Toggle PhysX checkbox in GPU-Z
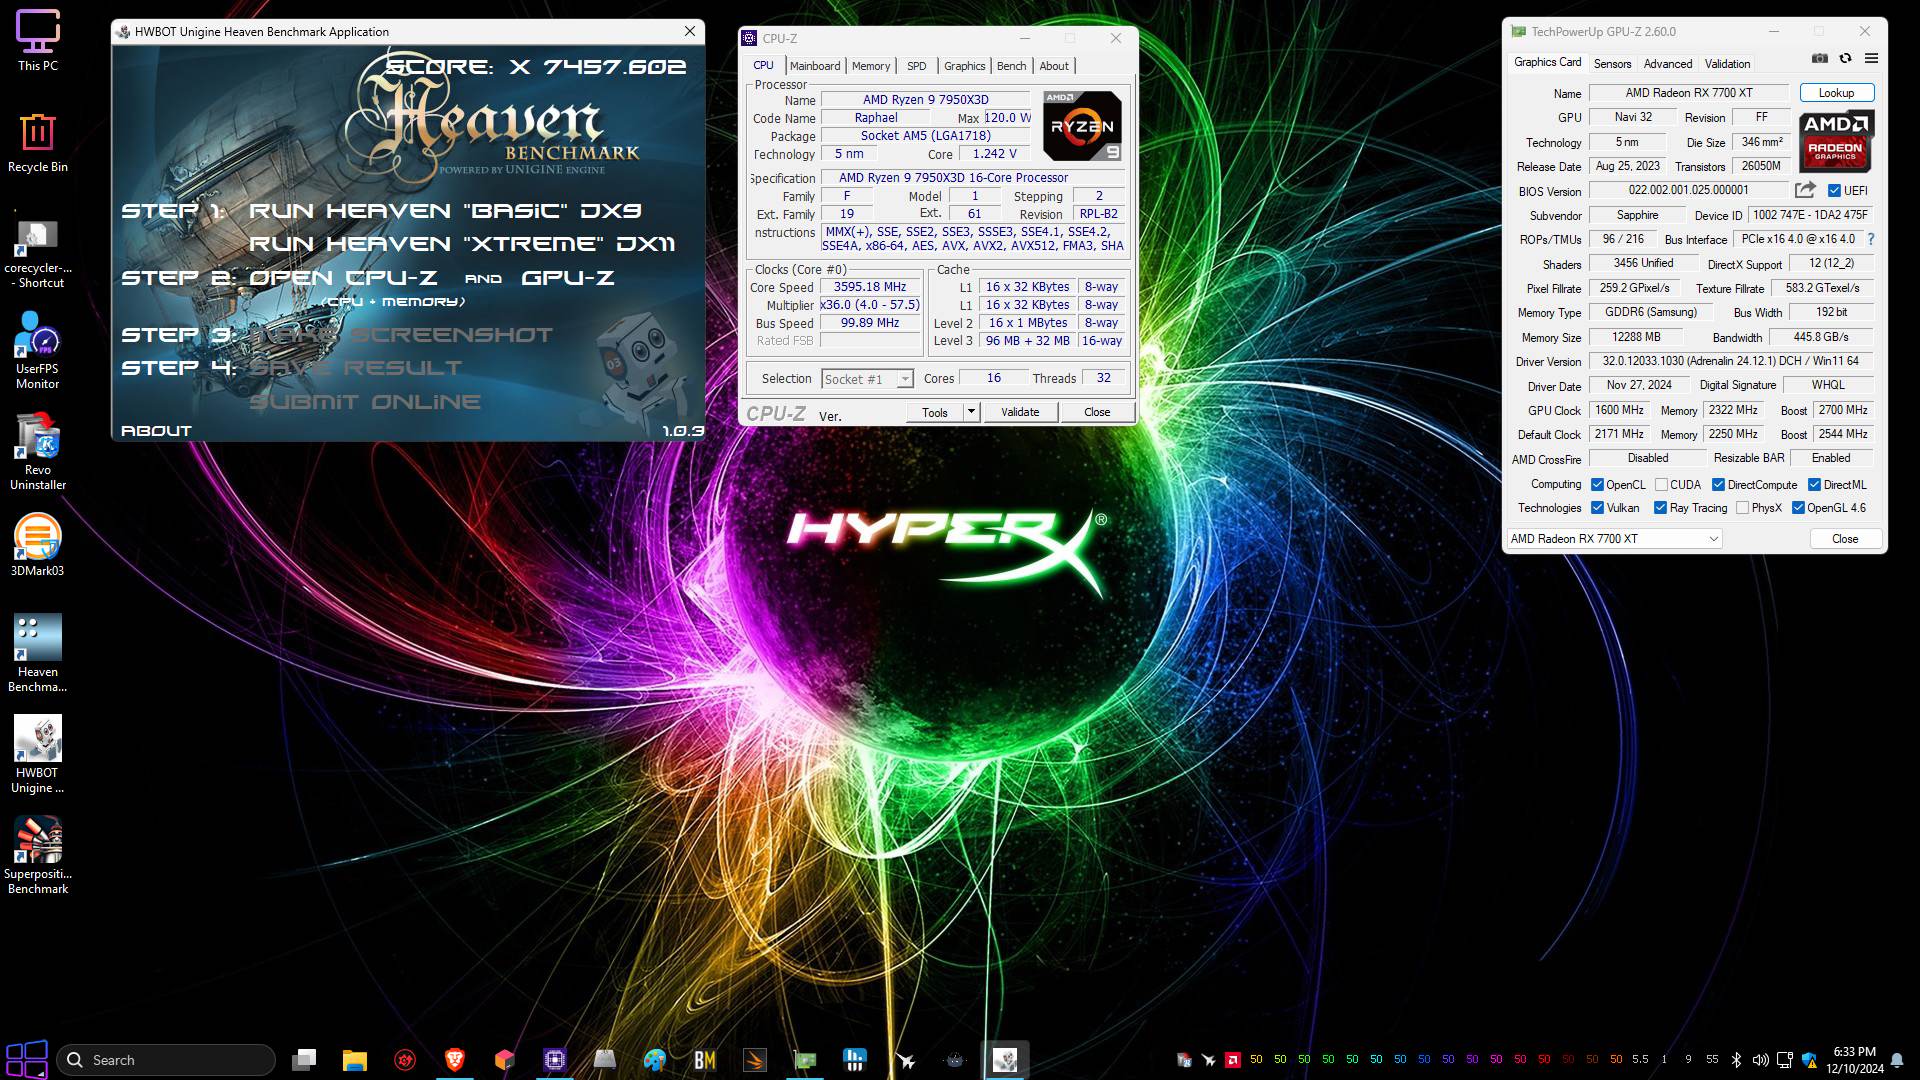The width and height of the screenshot is (1920, 1080). 1742,508
